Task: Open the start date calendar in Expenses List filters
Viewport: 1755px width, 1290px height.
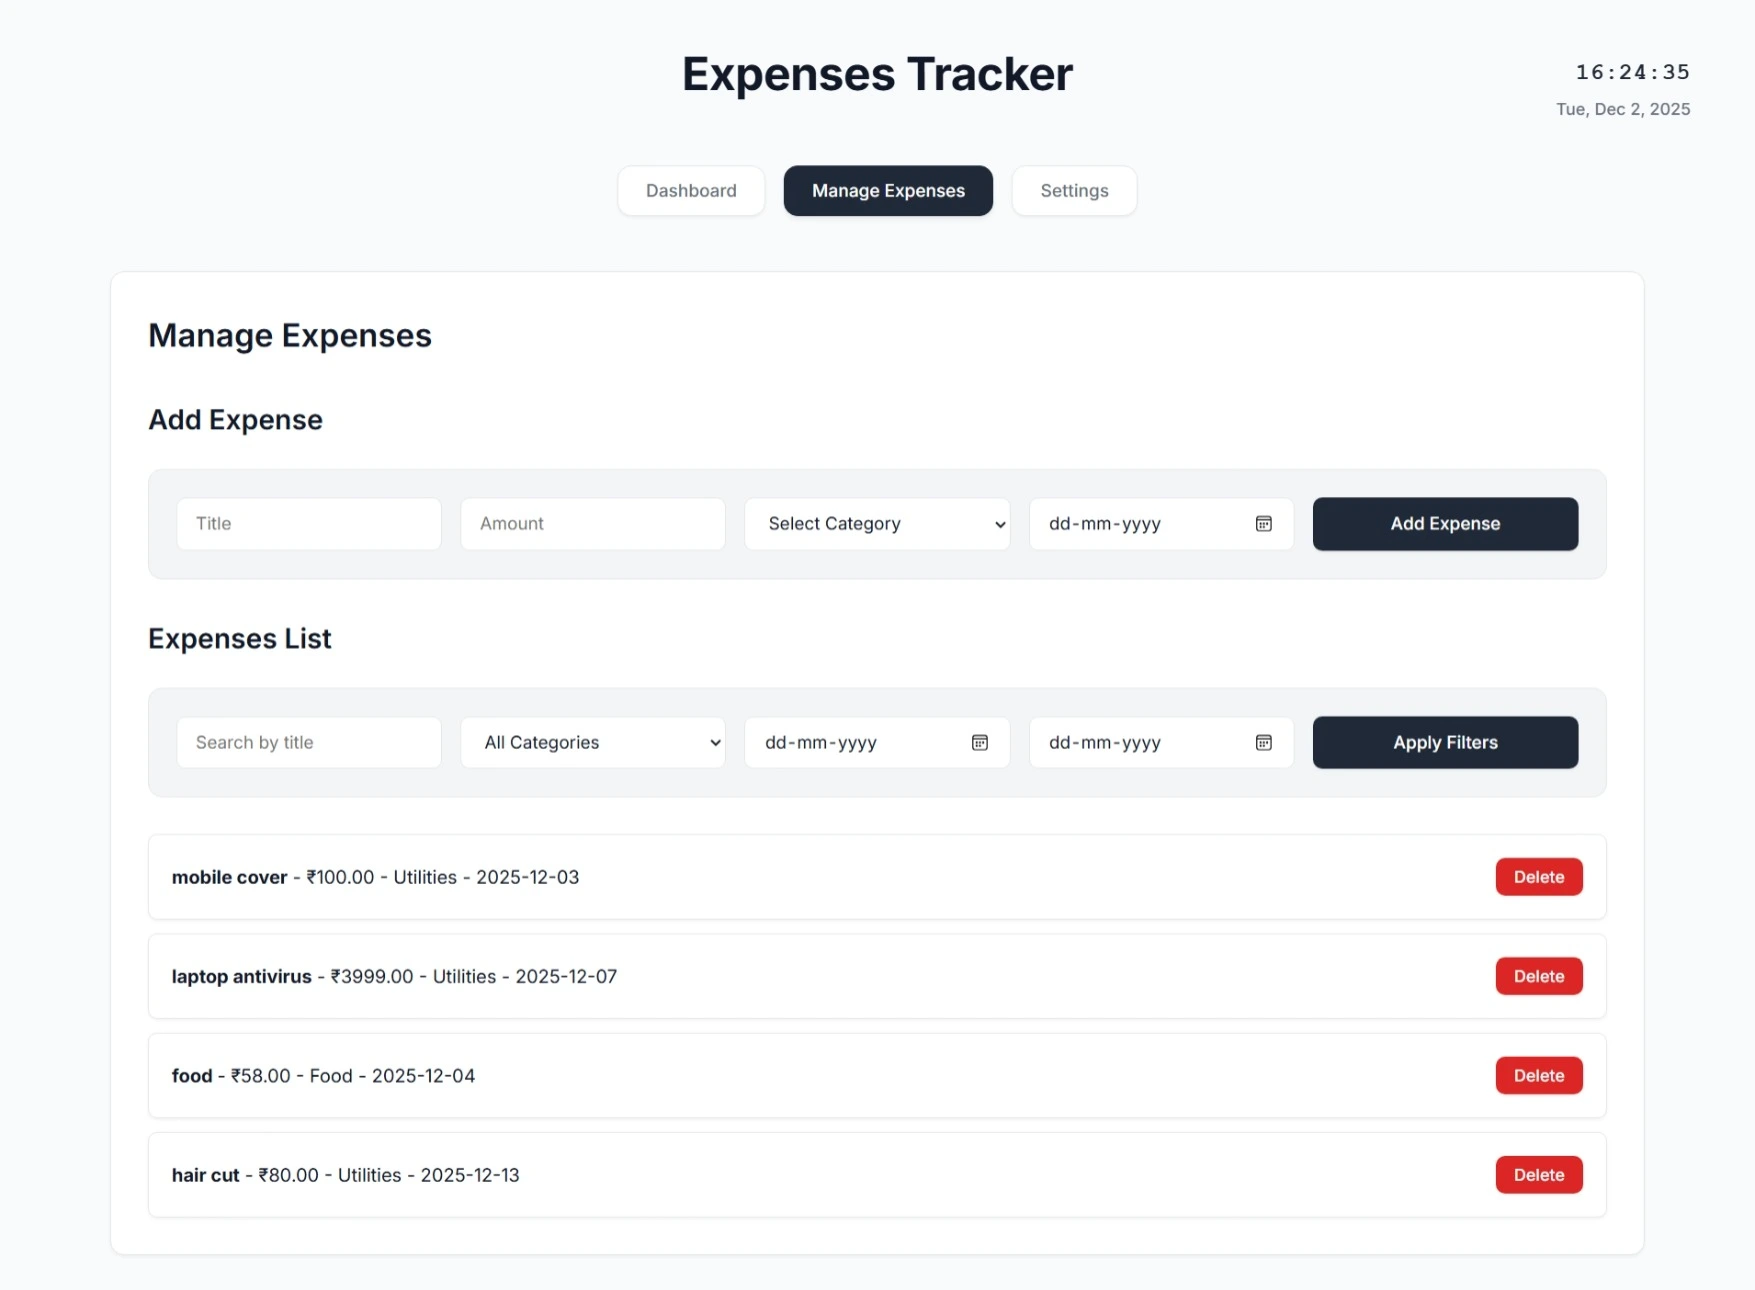Action: click(979, 742)
